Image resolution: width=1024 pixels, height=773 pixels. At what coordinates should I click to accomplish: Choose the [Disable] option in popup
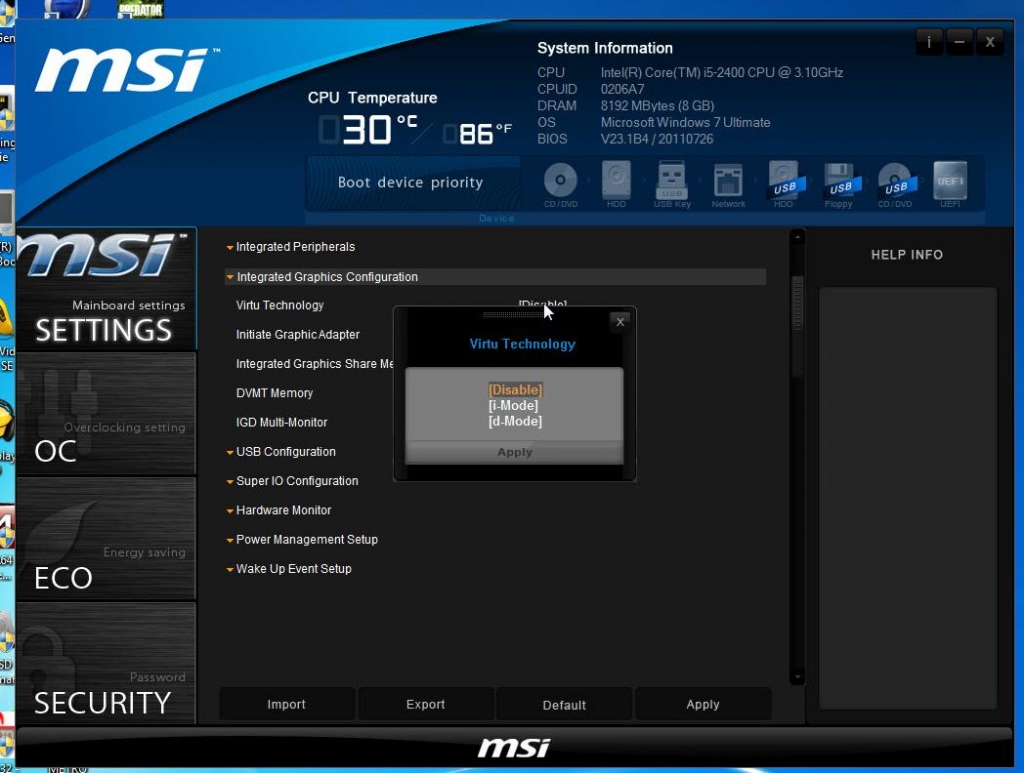[515, 390]
